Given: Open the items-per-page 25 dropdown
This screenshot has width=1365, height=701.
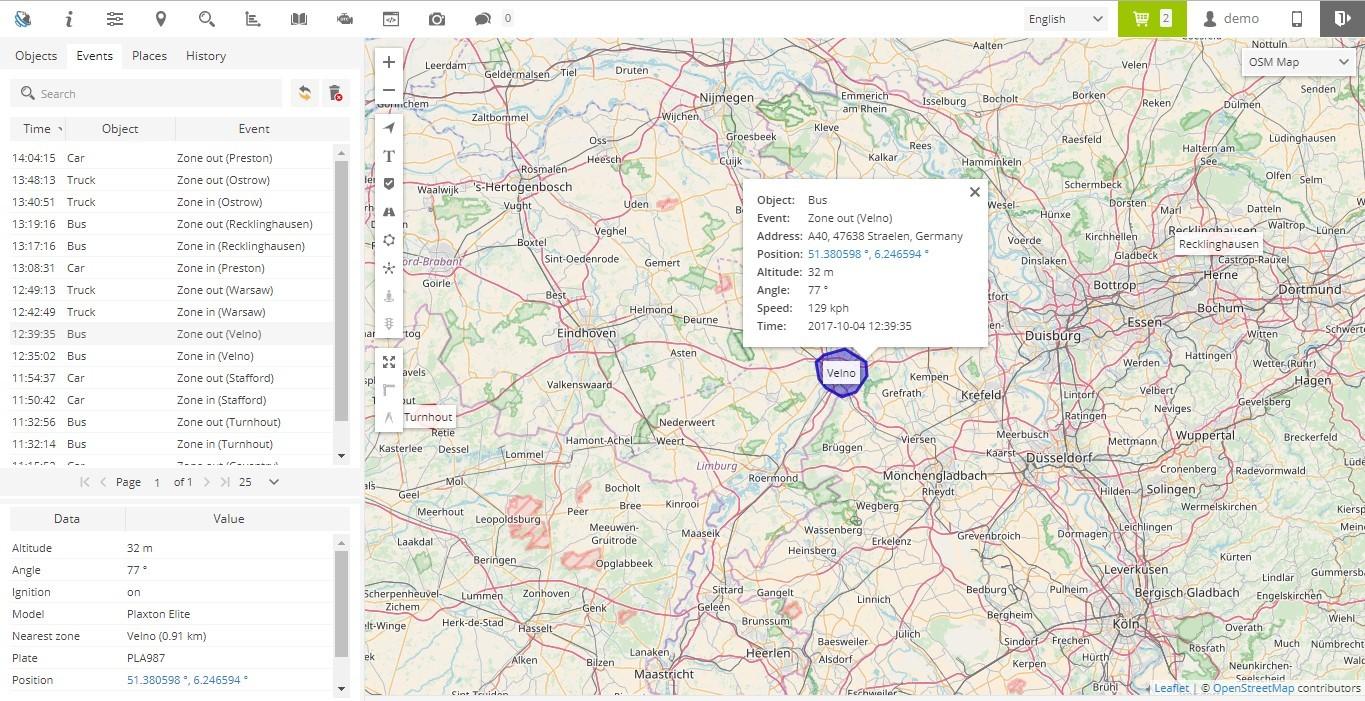Looking at the screenshot, I should click(255, 482).
